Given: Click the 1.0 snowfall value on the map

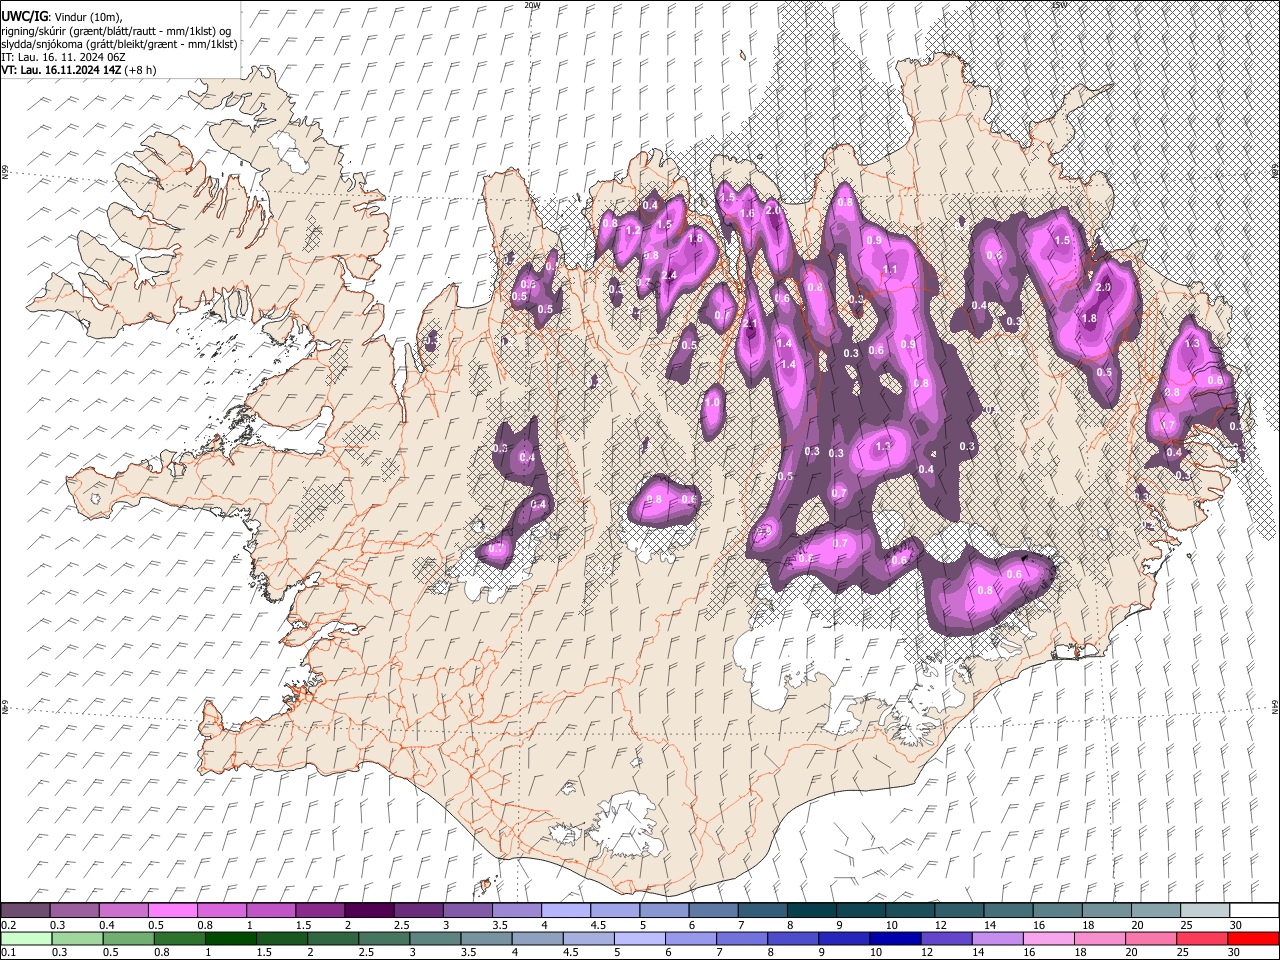Looking at the screenshot, I should pyautogui.click(x=712, y=402).
